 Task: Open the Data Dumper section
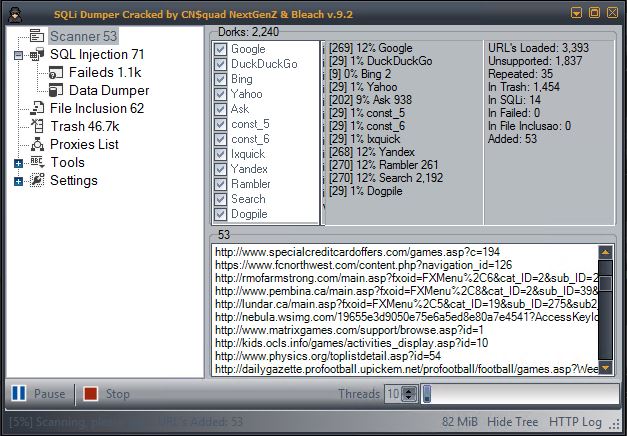[109, 90]
